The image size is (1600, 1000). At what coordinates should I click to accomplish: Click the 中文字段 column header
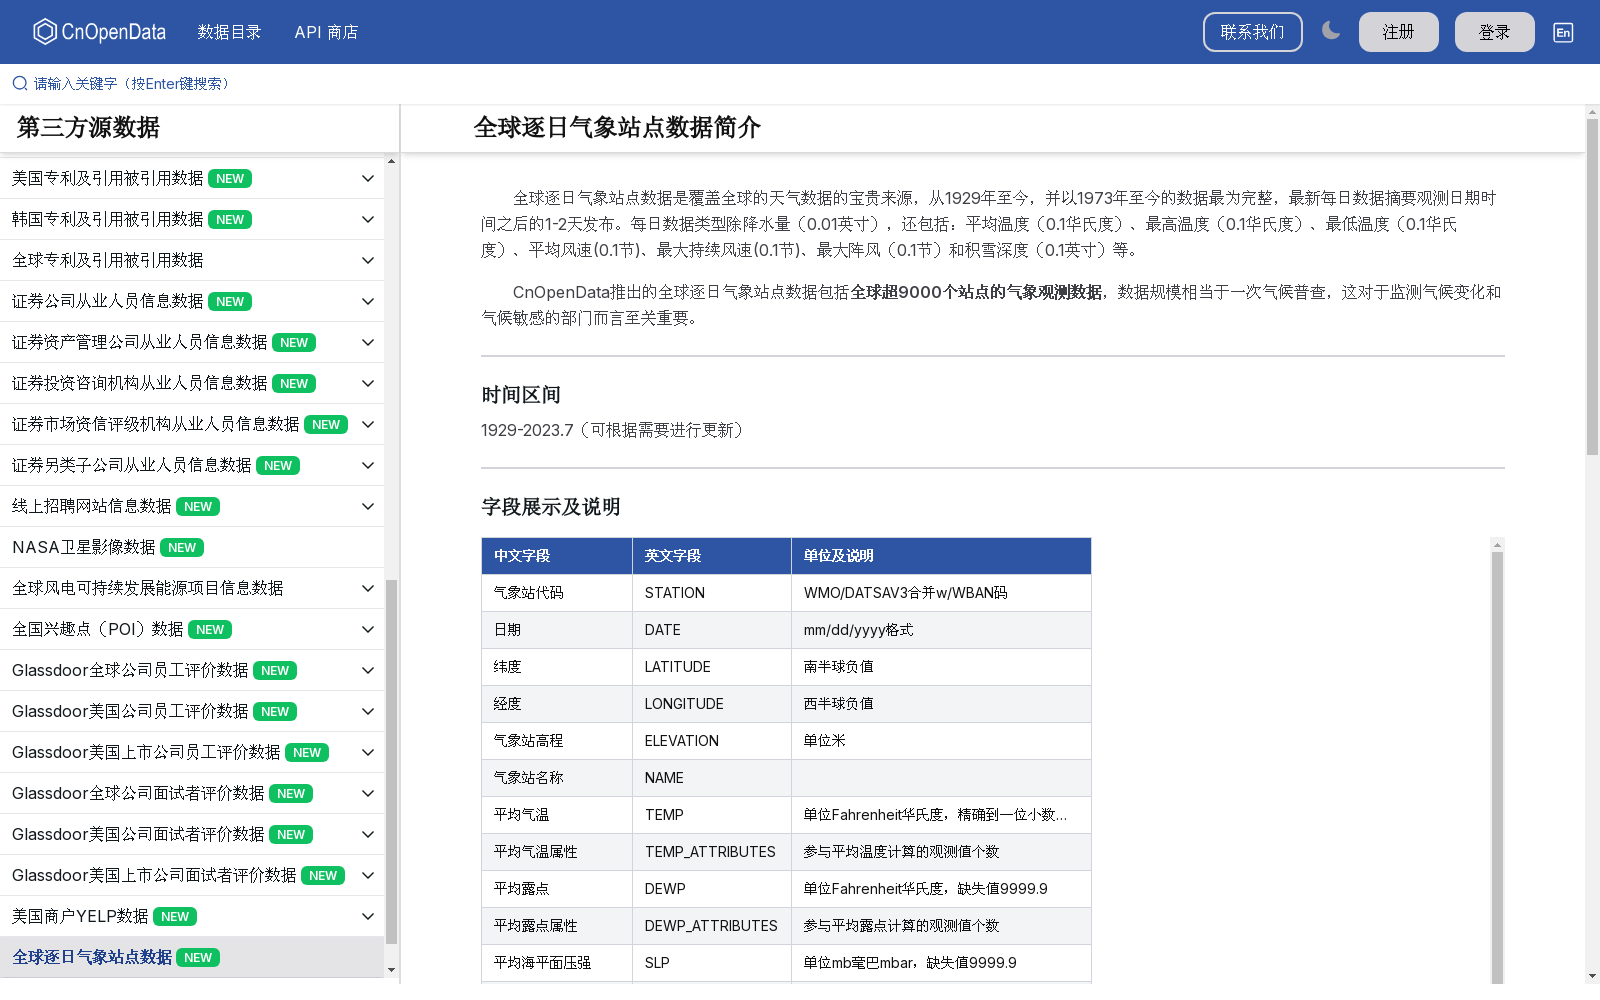pyautogui.click(x=557, y=556)
